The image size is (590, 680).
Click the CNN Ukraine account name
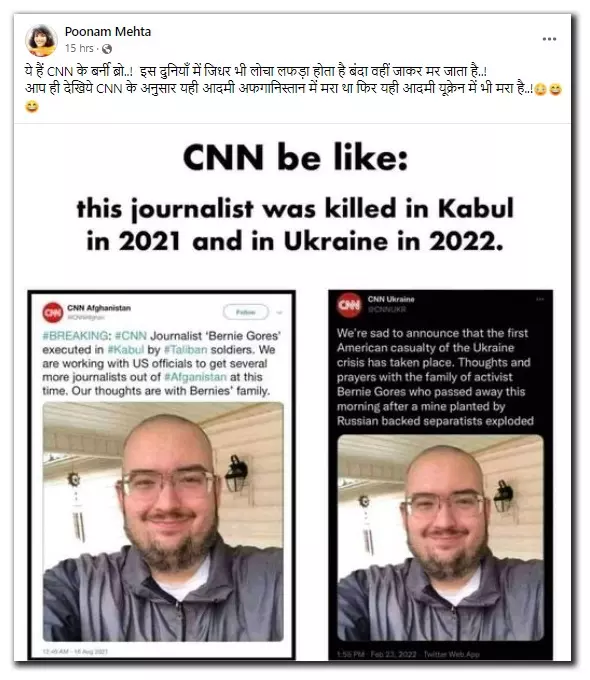[391, 299]
